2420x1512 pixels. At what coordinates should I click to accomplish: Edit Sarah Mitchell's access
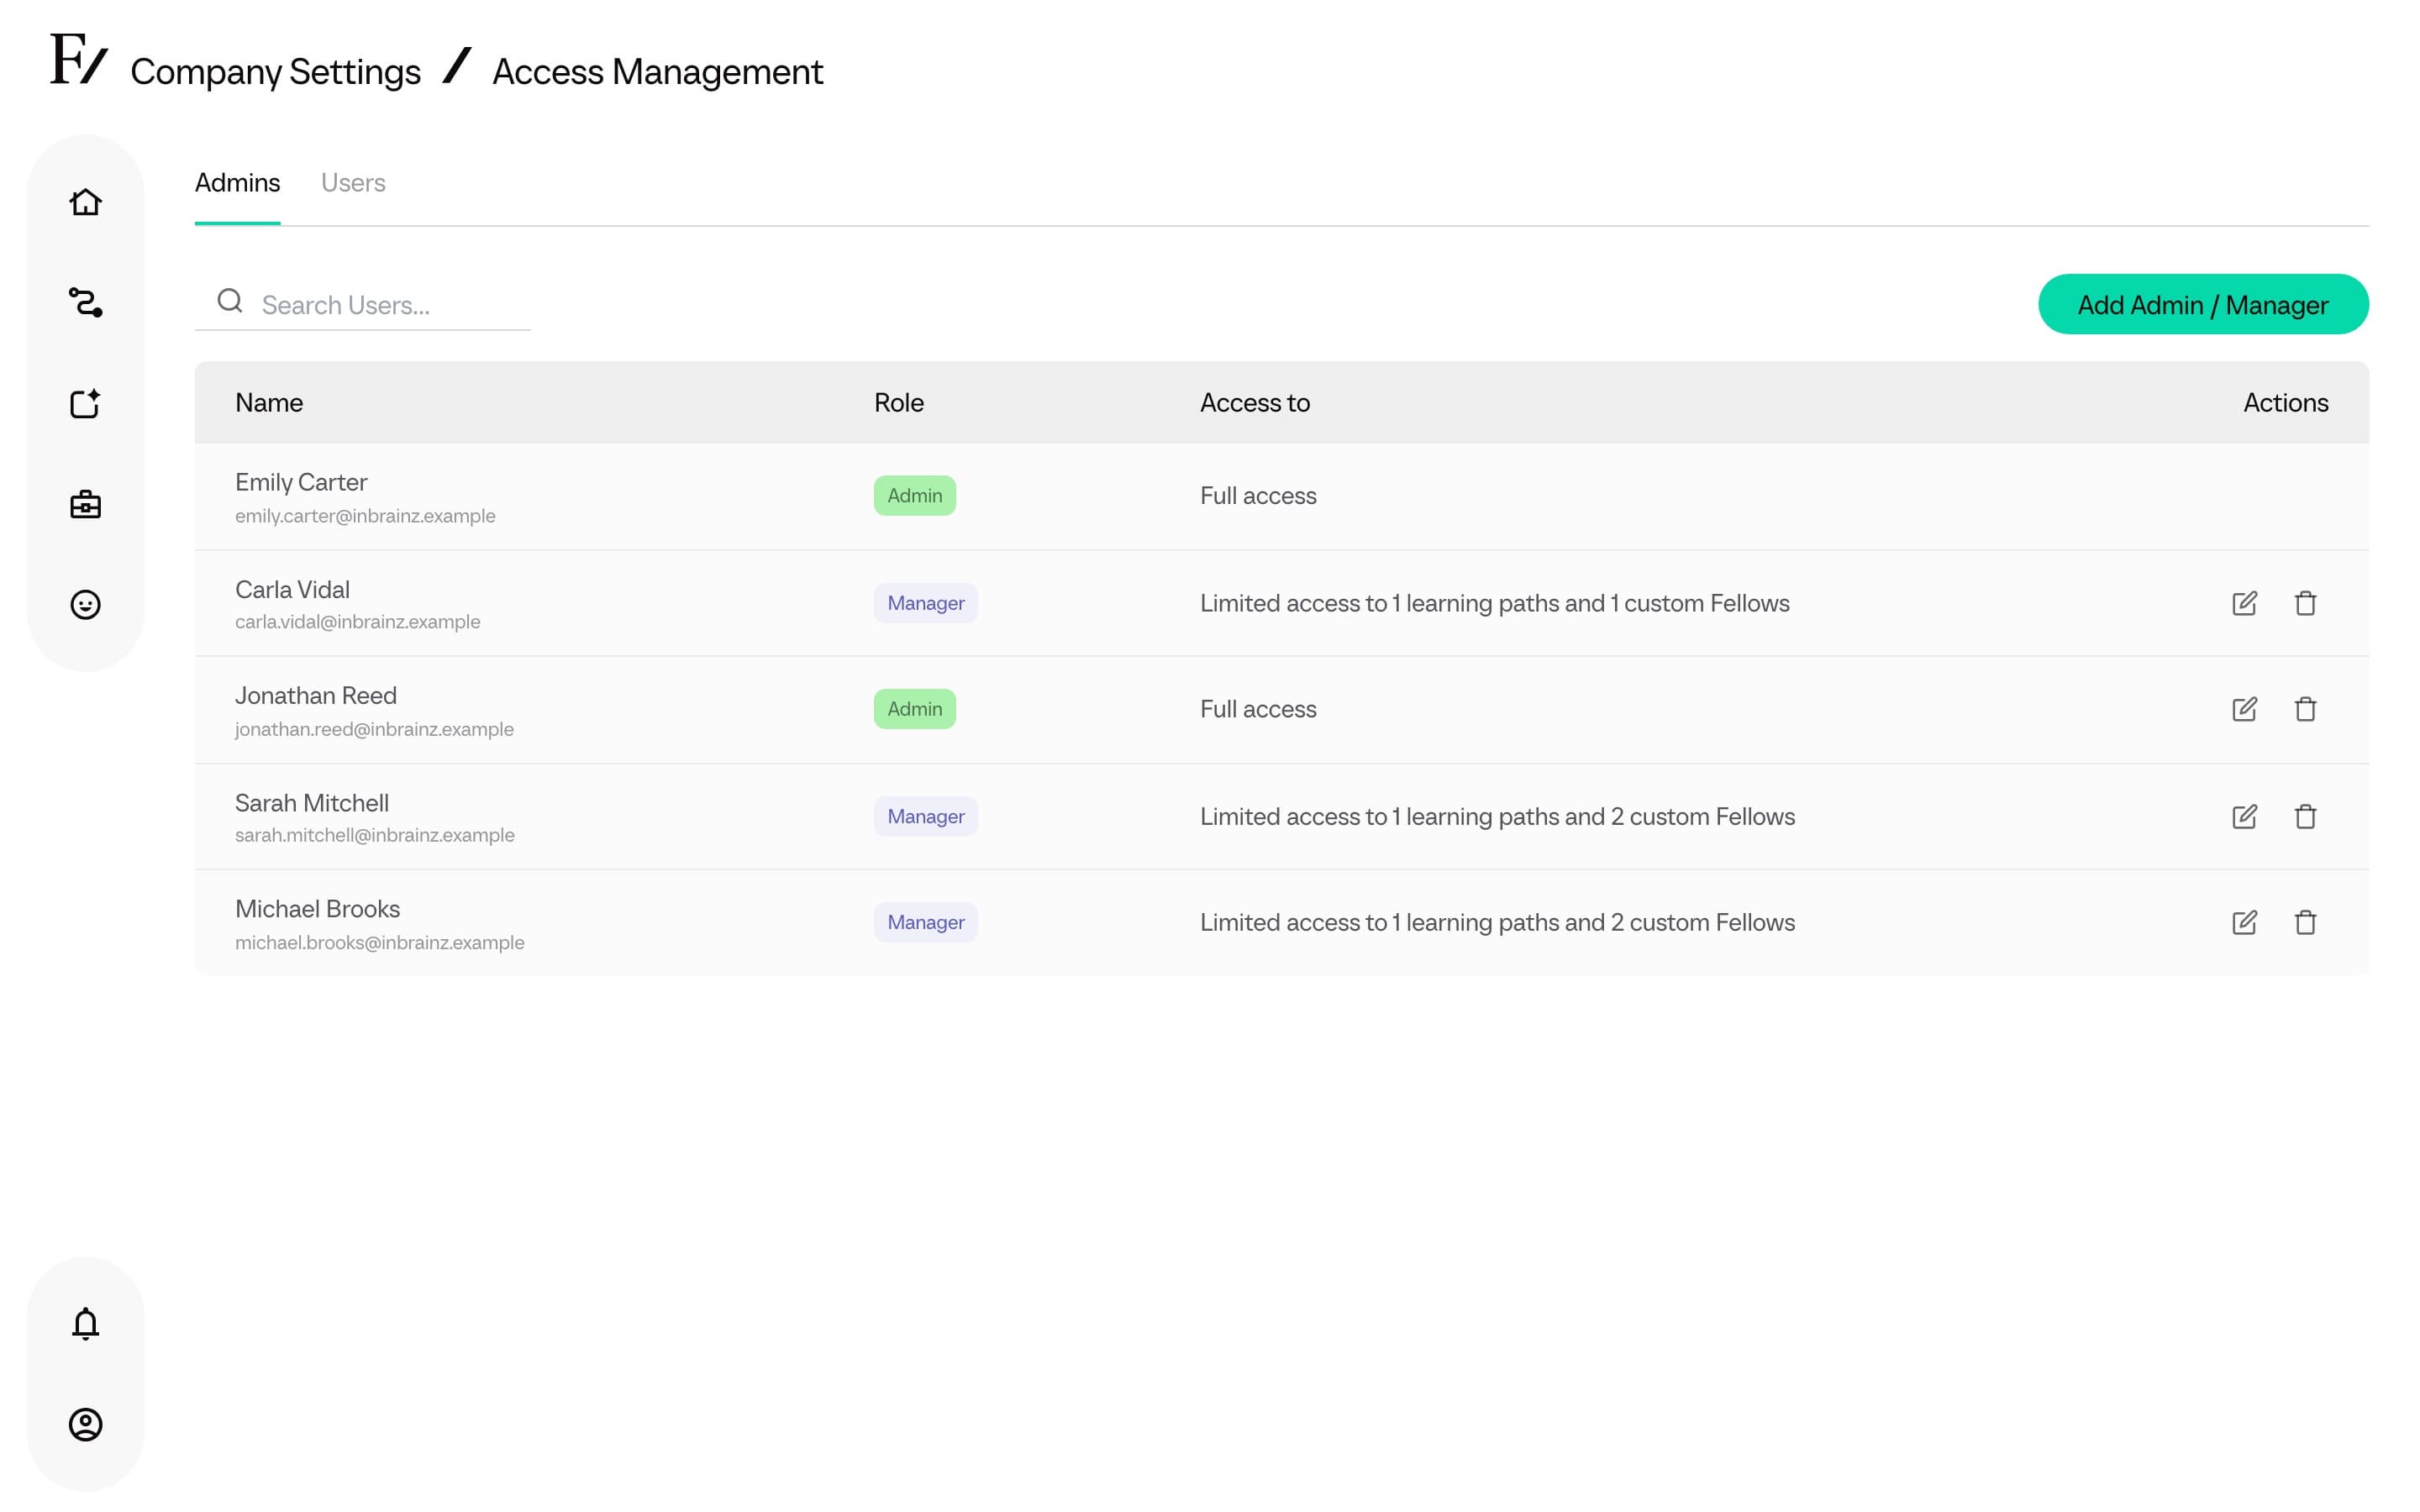coord(2244,817)
